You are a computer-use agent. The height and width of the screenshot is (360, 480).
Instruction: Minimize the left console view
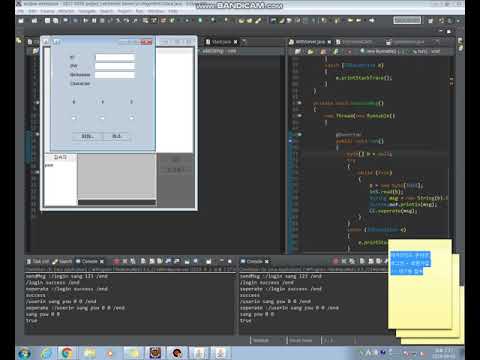pos(221,261)
